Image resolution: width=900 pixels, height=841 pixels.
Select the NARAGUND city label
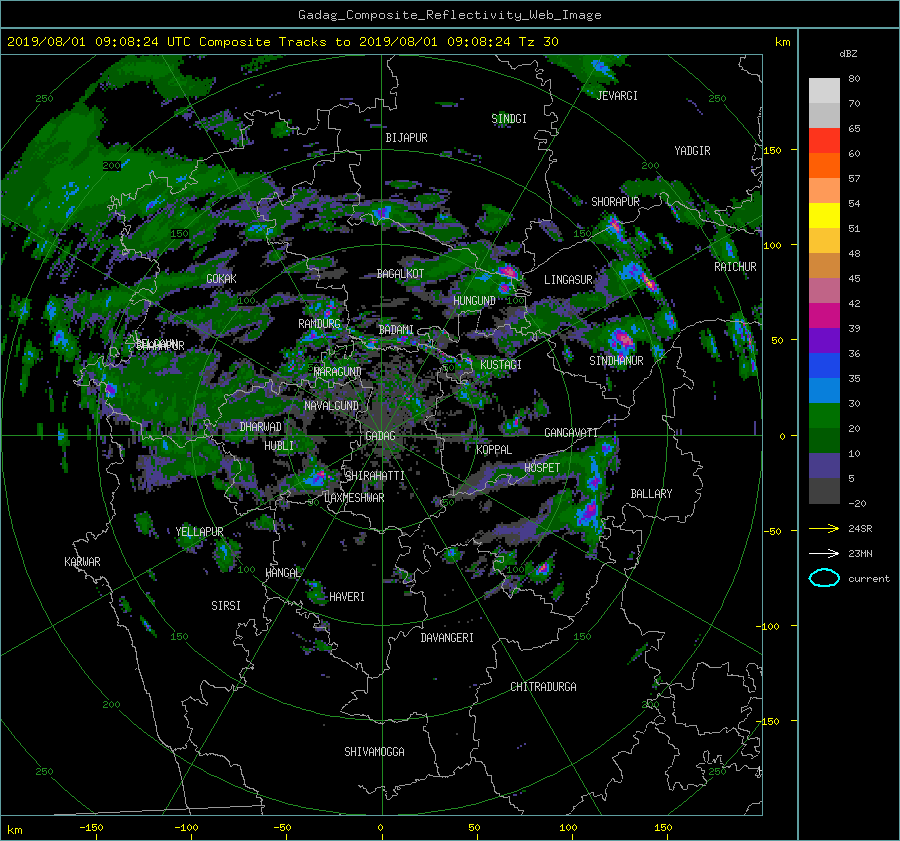coord(338,372)
